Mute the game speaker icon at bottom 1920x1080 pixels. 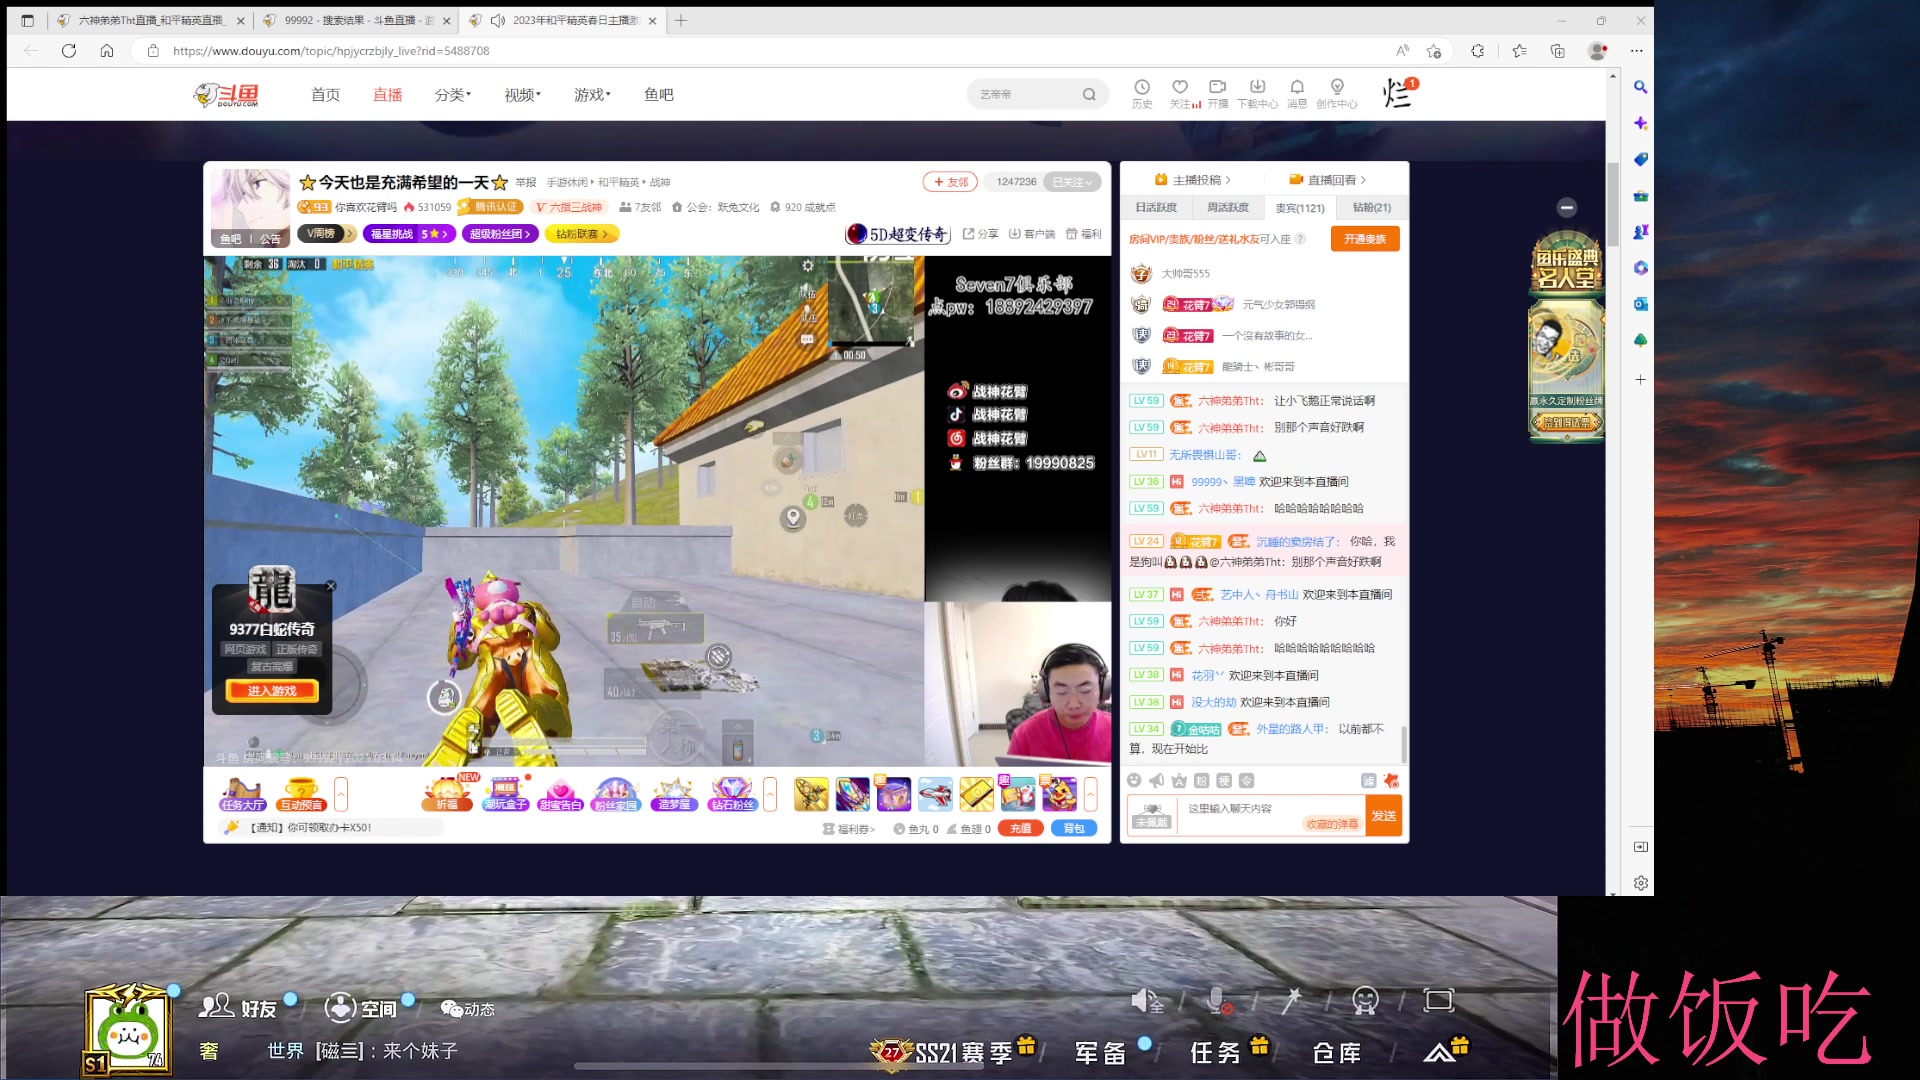pos(1146,1000)
